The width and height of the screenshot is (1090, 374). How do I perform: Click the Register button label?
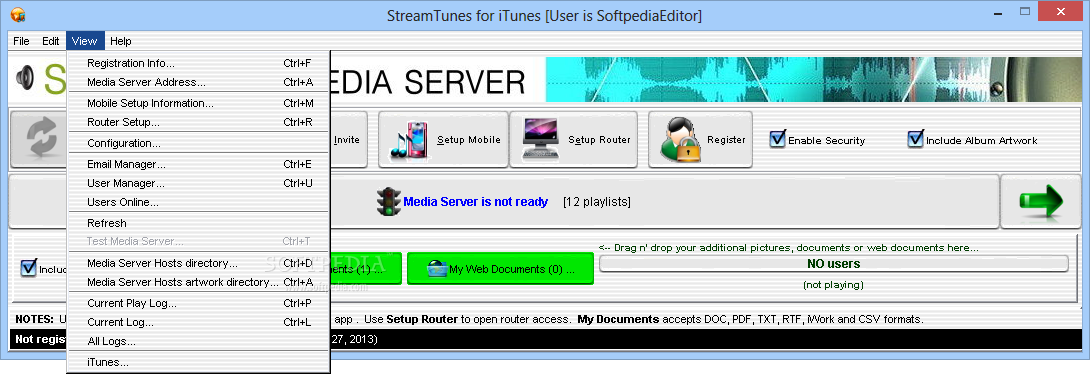pyautogui.click(x=726, y=140)
